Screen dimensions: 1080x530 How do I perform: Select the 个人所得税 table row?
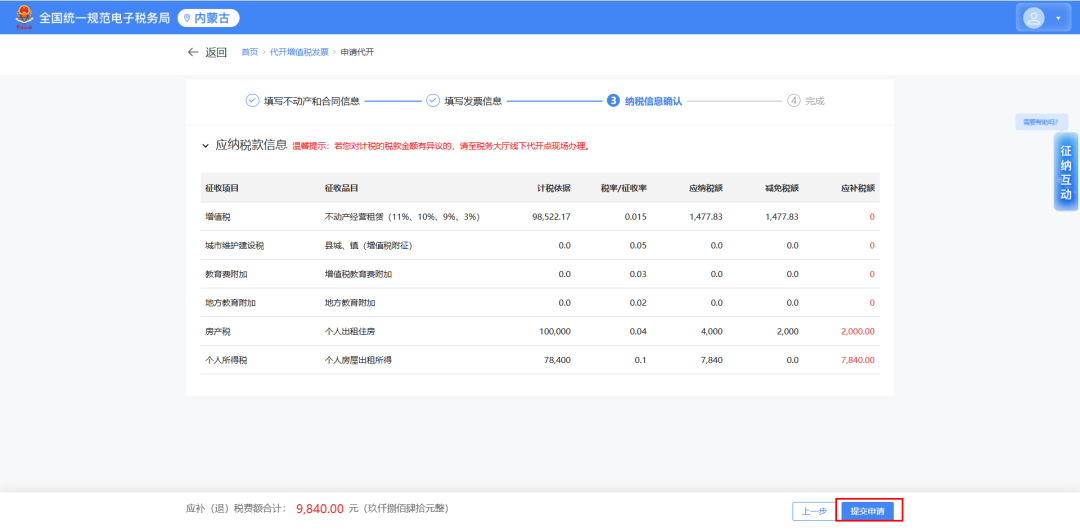pos(540,360)
